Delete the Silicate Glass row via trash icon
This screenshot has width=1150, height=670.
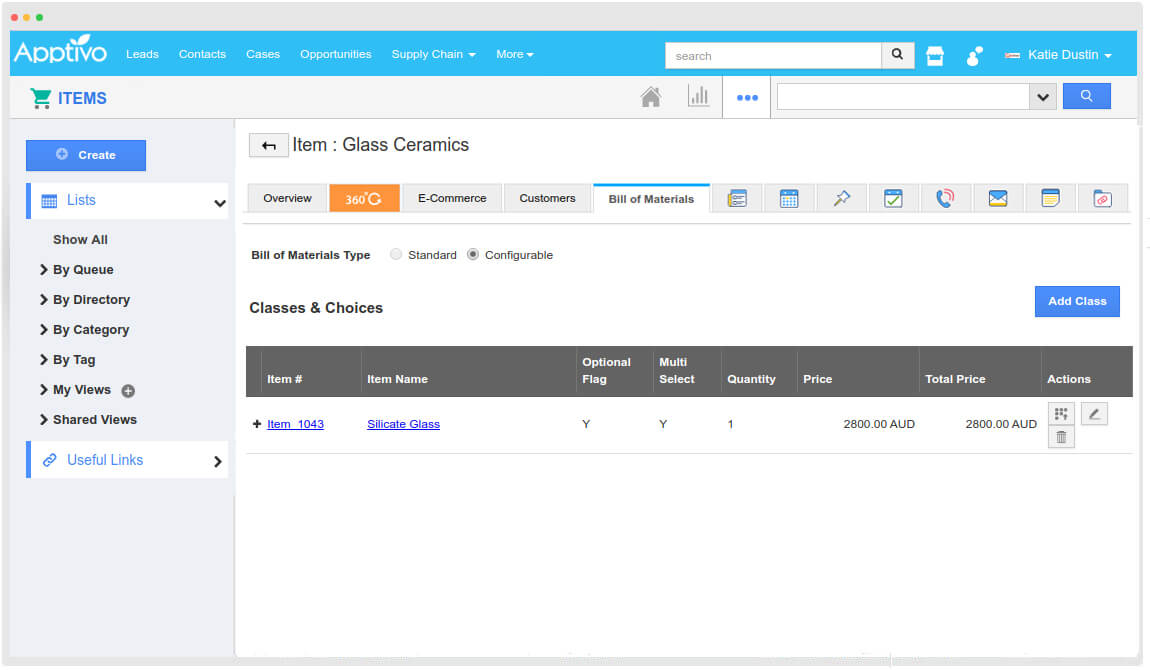point(1061,436)
